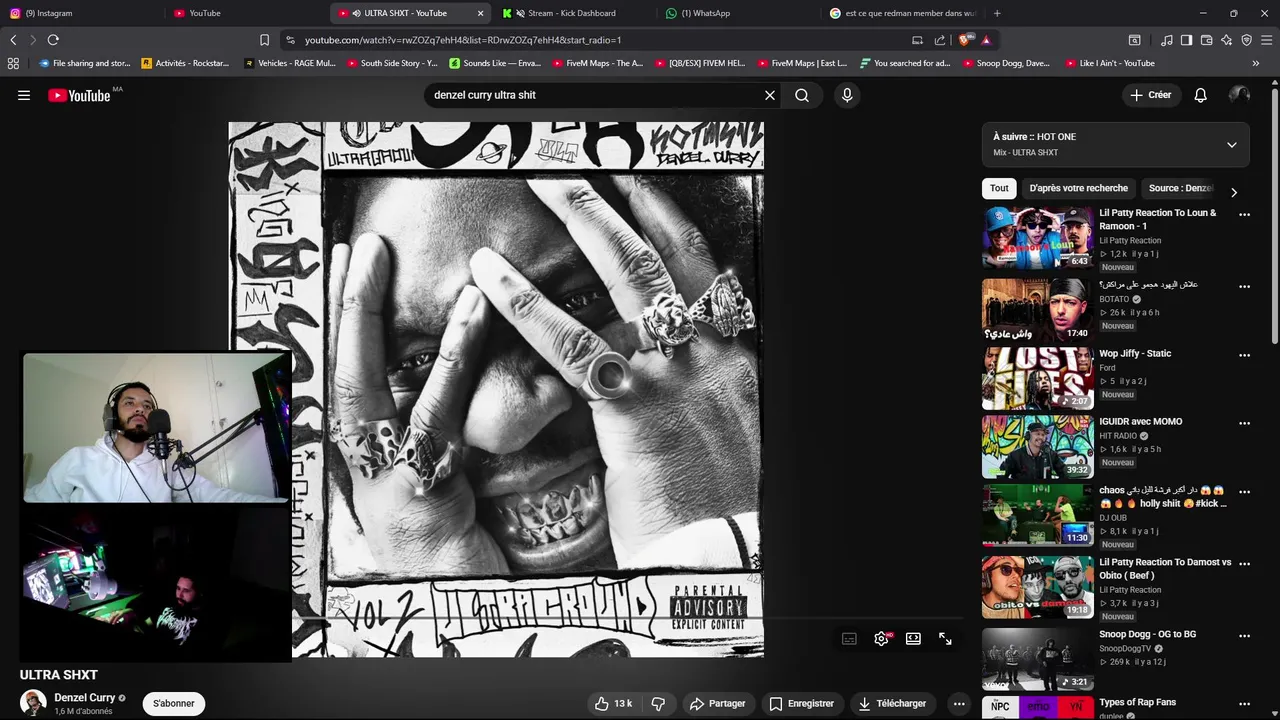Toggle theater mode on player
This screenshot has height=720, width=1280.
(x=913, y=638)
